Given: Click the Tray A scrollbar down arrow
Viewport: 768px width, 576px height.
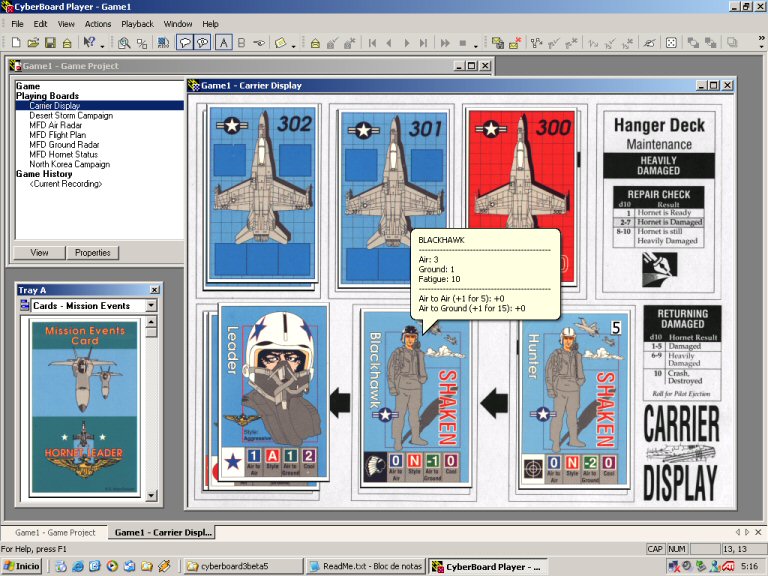Looking at the screenshot, I should coord(151,496).
